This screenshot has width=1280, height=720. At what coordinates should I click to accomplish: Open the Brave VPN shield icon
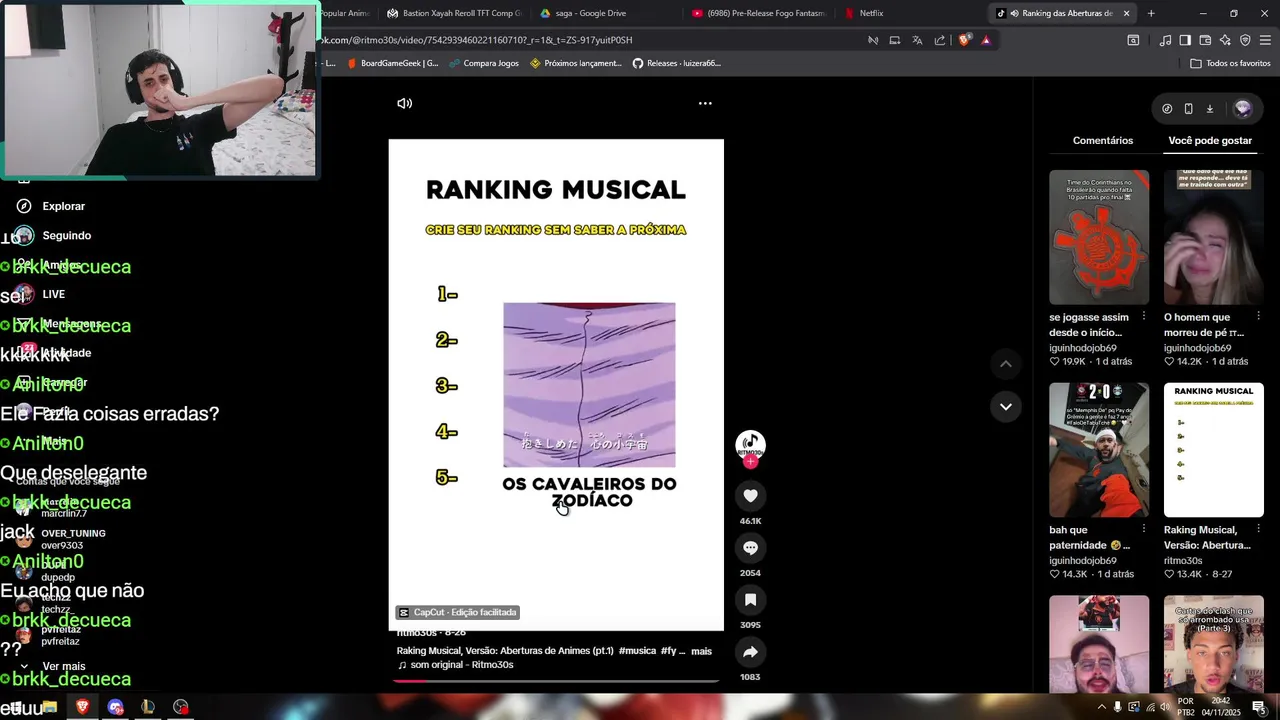coord(1245,40)
